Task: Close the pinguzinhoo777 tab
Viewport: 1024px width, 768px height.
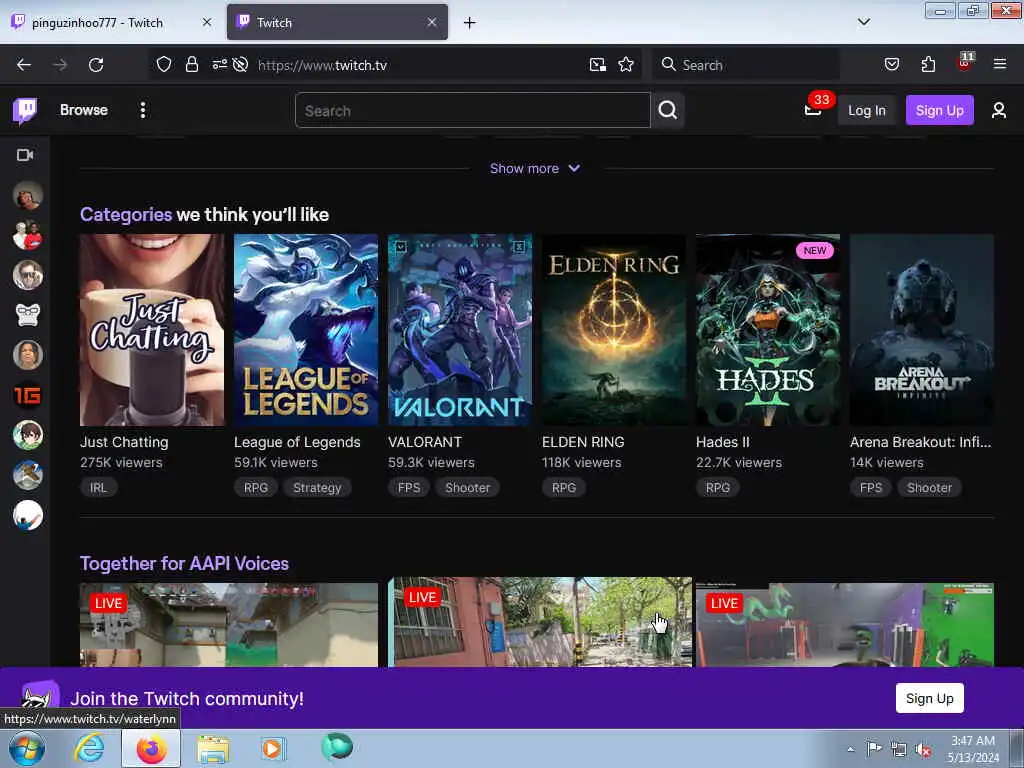Action: pyautogui.click(x=207, y=23)
